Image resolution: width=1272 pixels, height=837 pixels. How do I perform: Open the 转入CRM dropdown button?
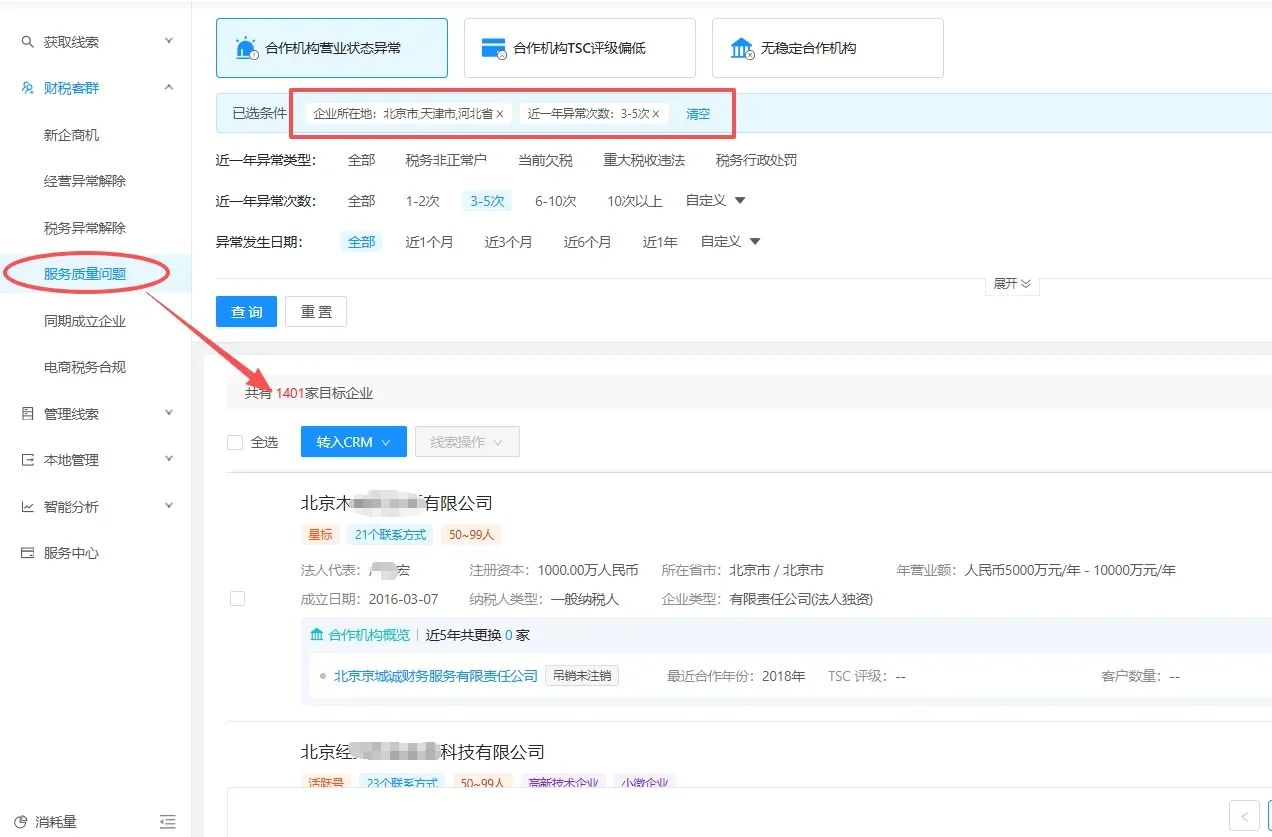(x=353, y=442)
